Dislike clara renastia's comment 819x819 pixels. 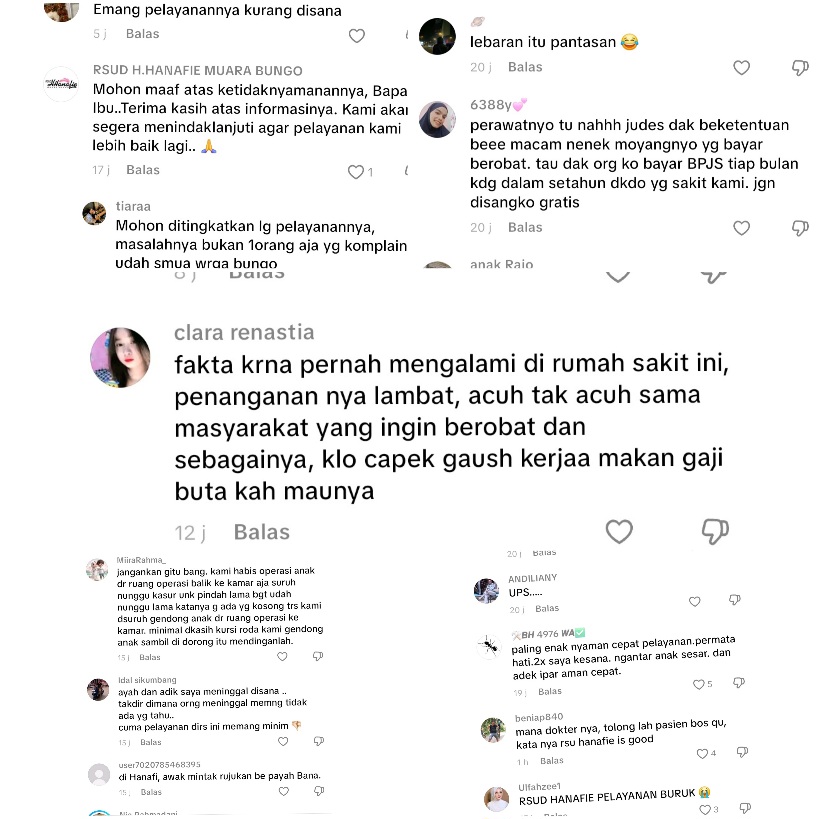pos(715,532)
